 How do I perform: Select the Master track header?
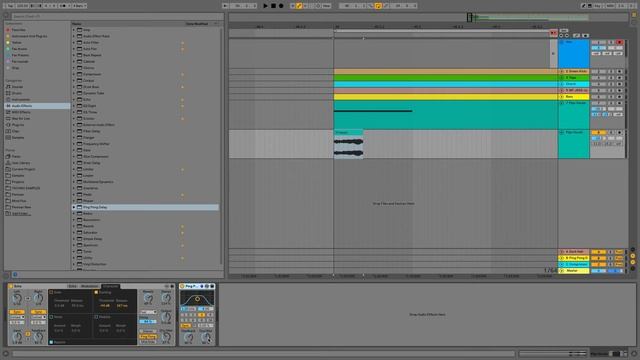574,271
